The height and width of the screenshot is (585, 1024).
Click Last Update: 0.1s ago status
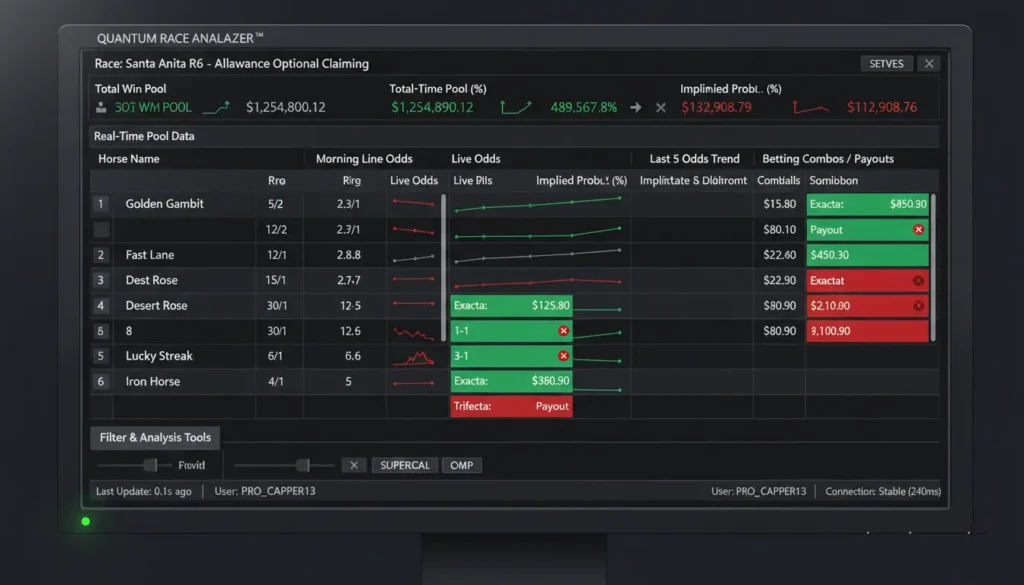pyautogui.click(x=144, y=492)
